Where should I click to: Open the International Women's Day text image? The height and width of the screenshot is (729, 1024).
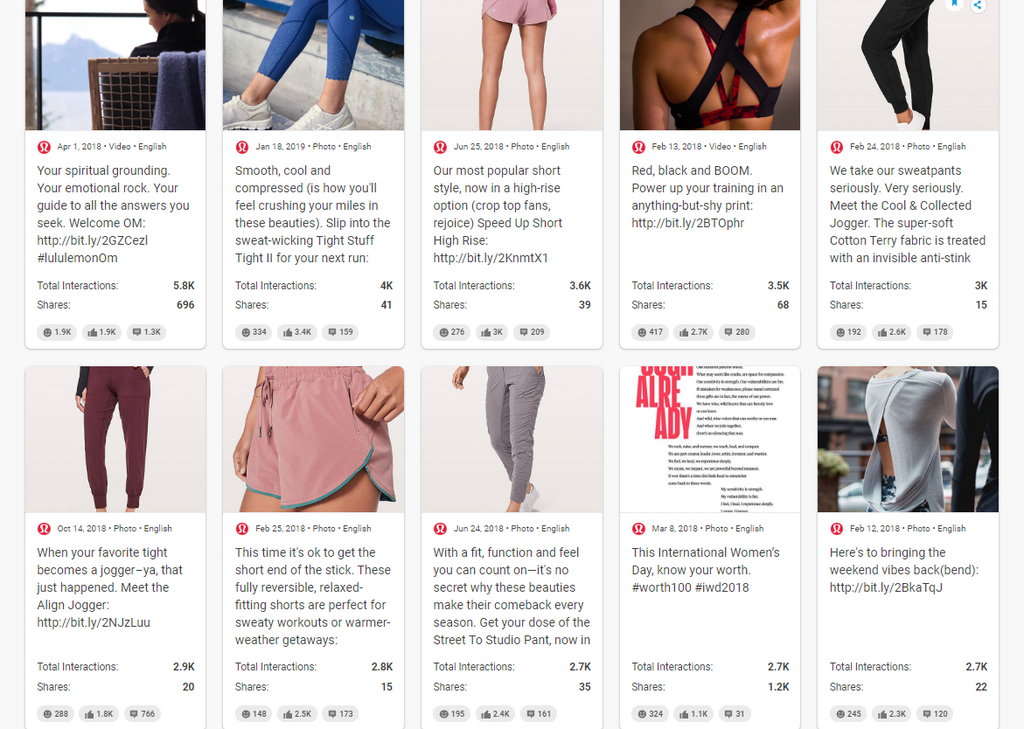710,439
